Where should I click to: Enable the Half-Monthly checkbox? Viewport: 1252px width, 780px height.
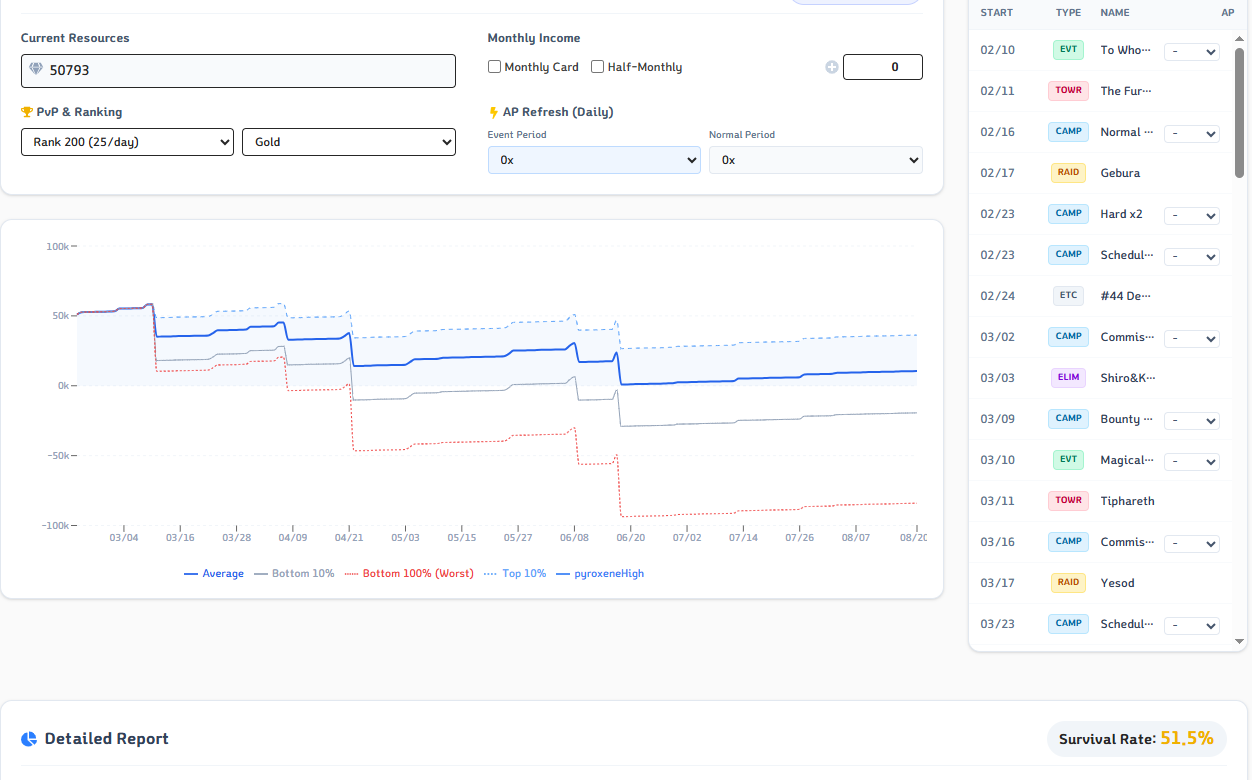[597, 67]
